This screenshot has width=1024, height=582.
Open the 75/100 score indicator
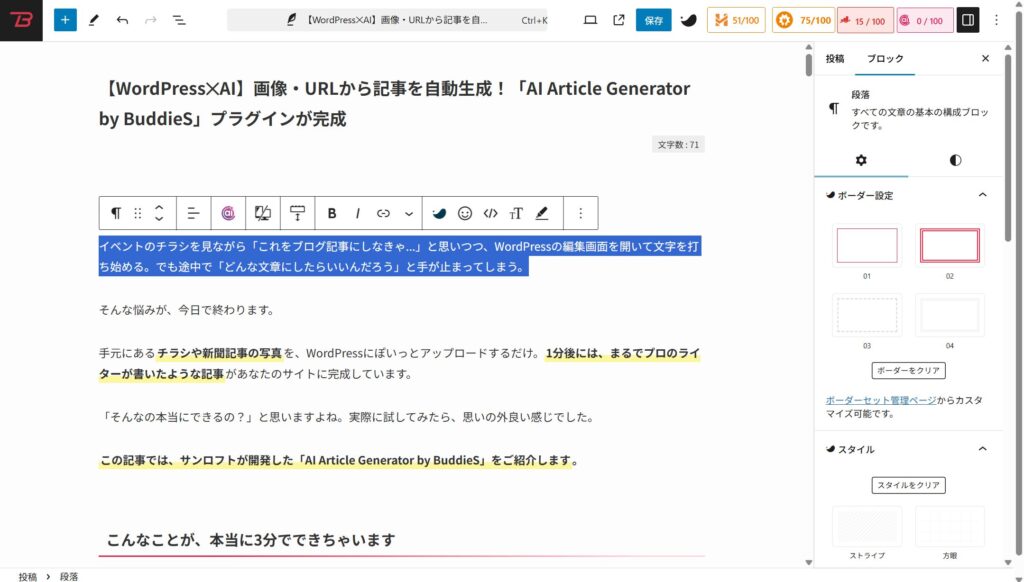pyautogui.click(x=803, y=20)
